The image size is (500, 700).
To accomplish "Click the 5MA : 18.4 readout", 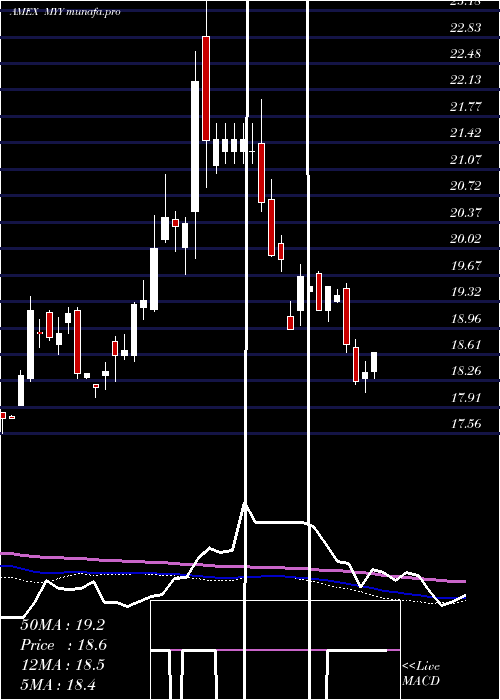I will (58, 684).
